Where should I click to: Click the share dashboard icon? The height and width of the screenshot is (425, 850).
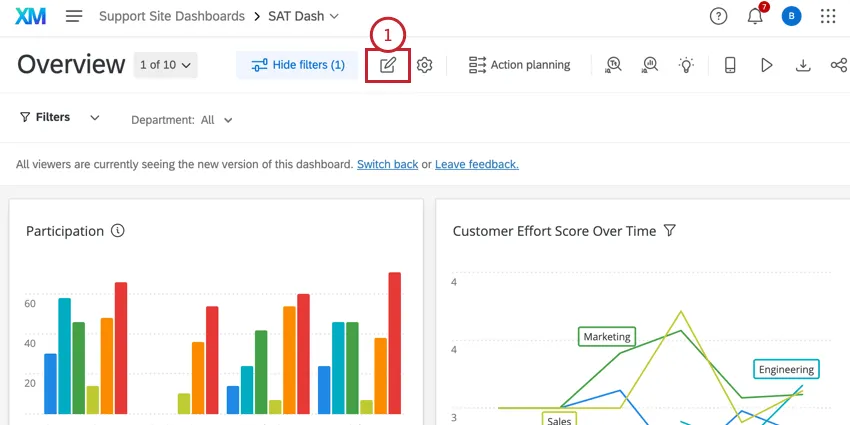[838, 65]
